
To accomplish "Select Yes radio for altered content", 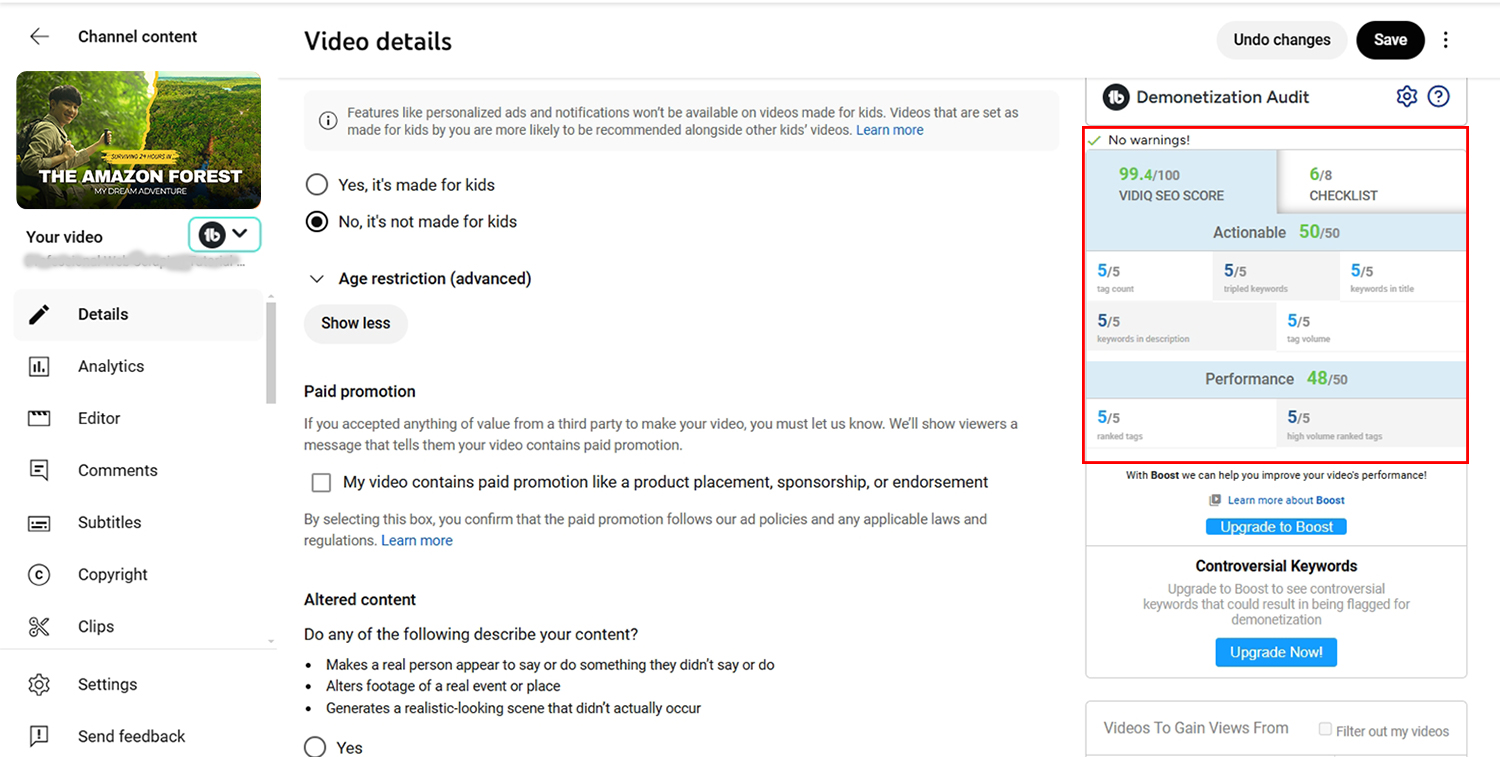I will pos(316,747).
